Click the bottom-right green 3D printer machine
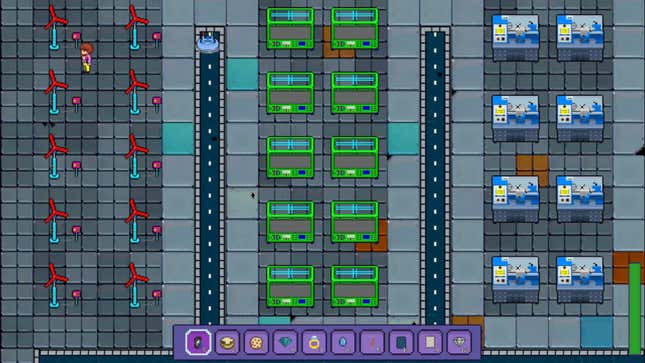Screen dimensions: 645x363 click(355, 286)
